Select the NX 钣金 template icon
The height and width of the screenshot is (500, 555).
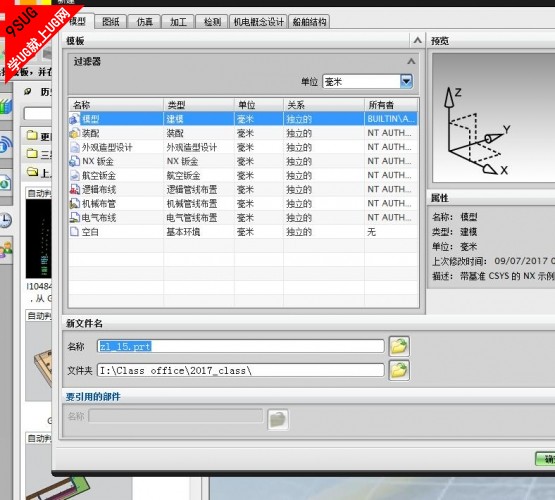pos(75,161)
